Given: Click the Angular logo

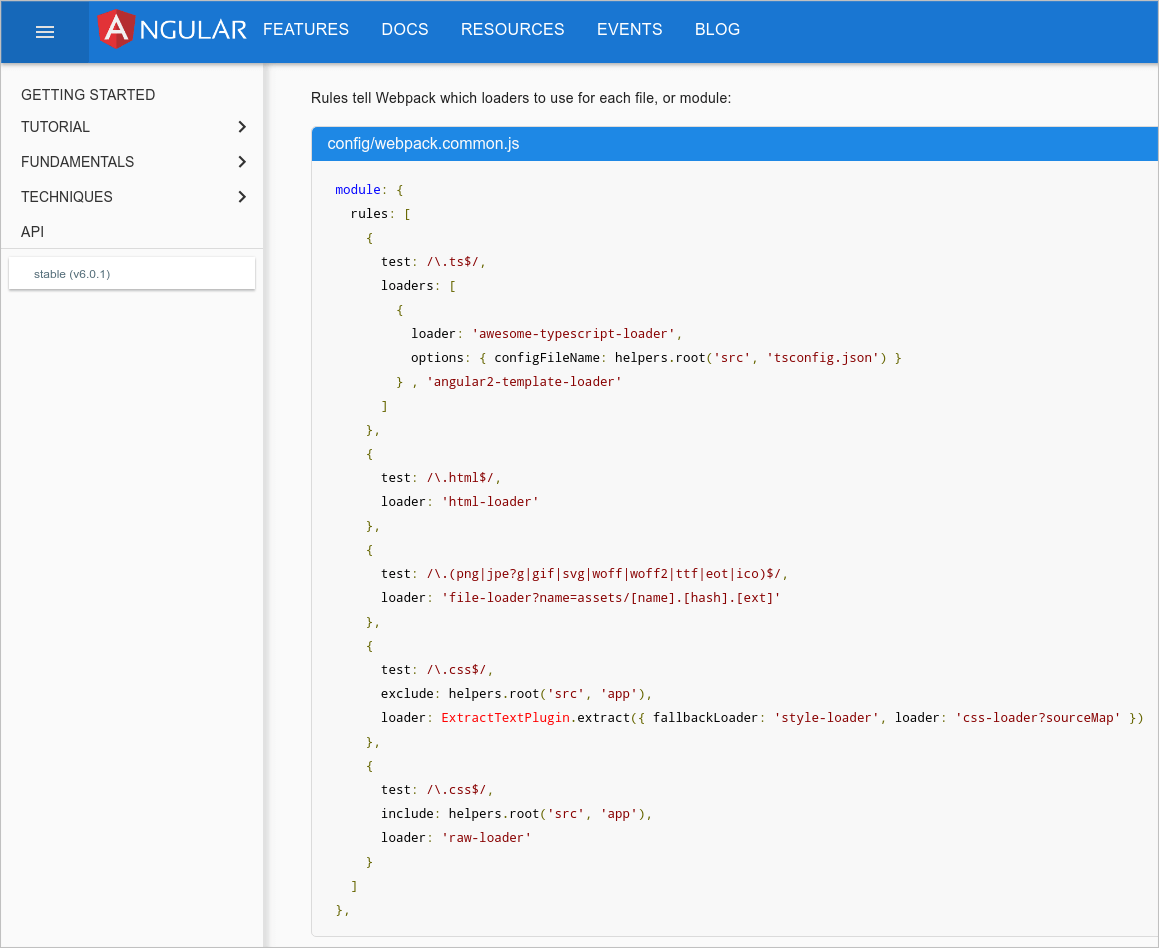Looking at the screenshot, I should point(171,30).
